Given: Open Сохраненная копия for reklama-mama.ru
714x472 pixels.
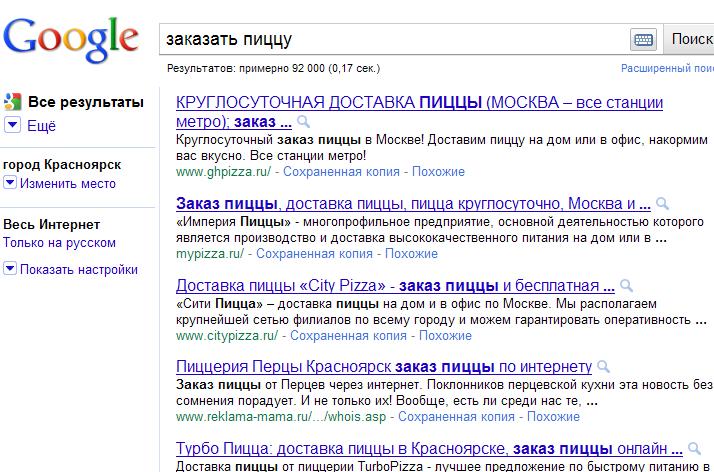Looking at the screenshot, I should (x=456, y=416).
